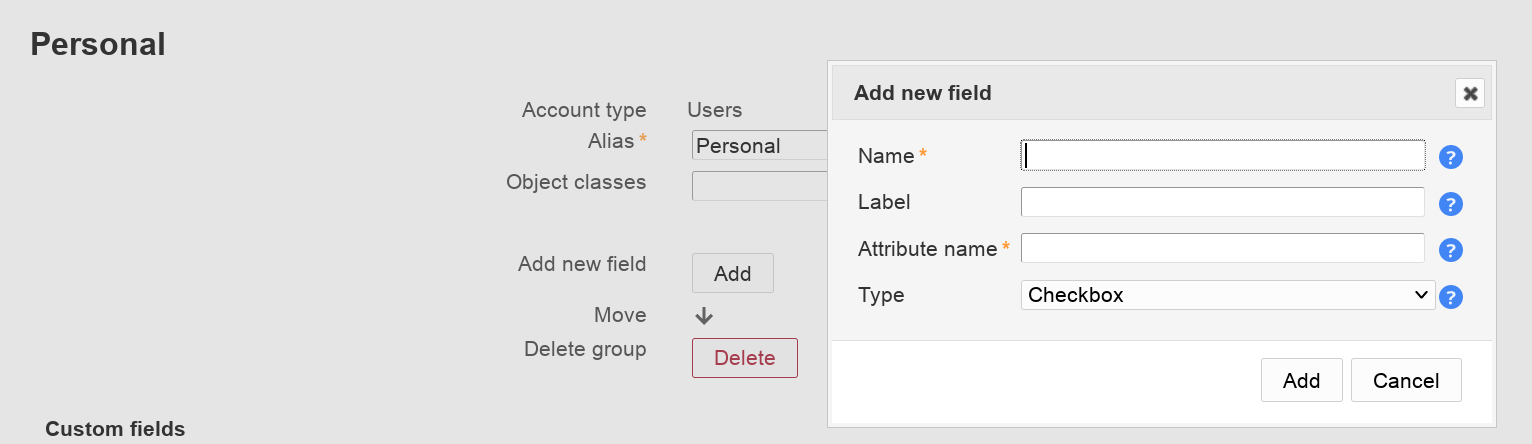Cancel the Add new field dialog
The width and height of the screenshot is (1532, 444).
tap(1405, 380)
